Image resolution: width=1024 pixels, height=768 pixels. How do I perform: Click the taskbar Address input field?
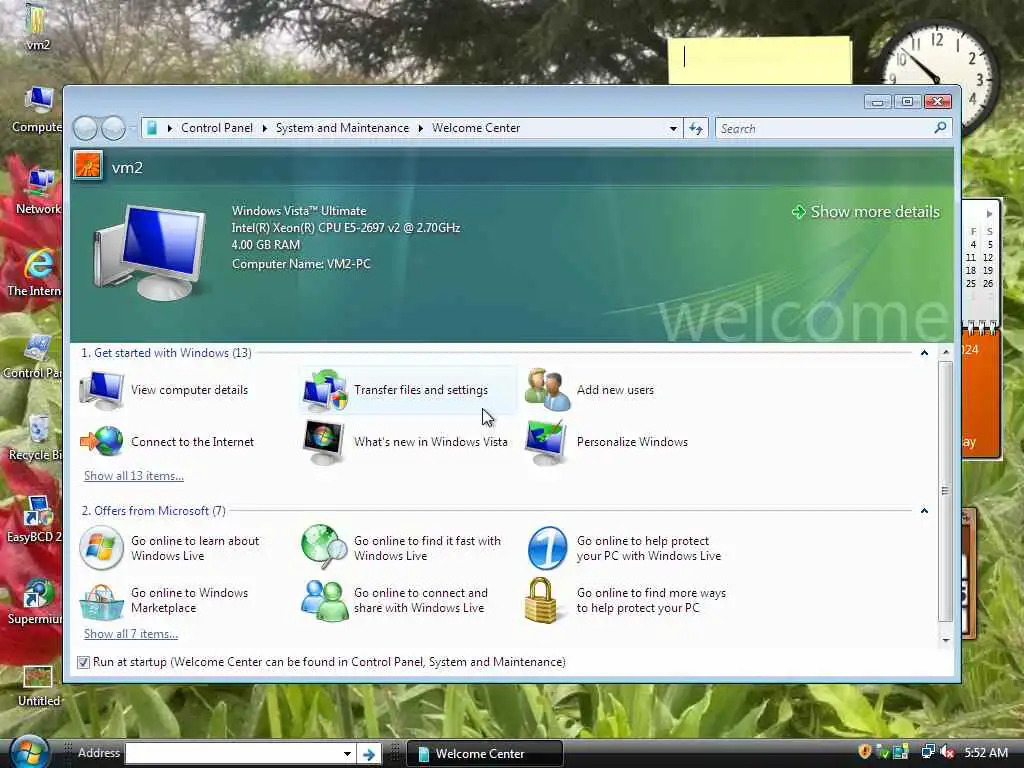point(232,754)
